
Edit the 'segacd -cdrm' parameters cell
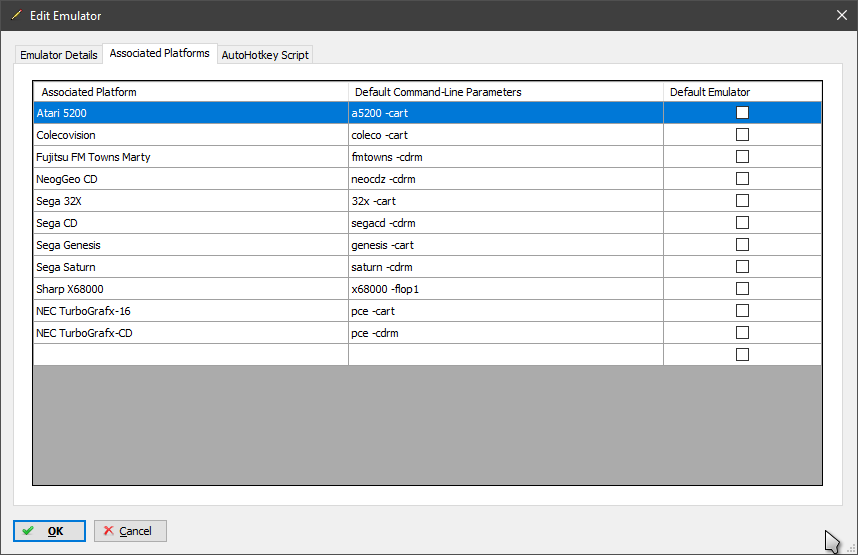(x=506, y=223)
